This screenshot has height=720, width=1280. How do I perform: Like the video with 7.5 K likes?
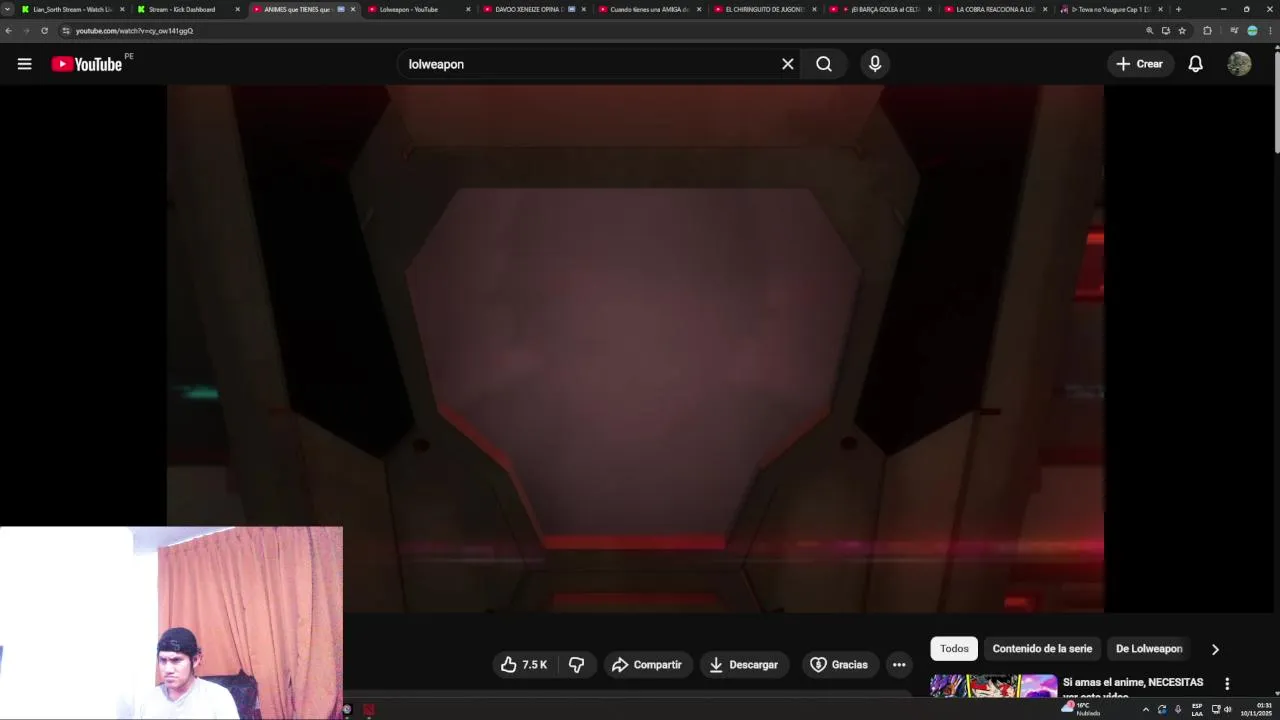[x=525, y=665]
